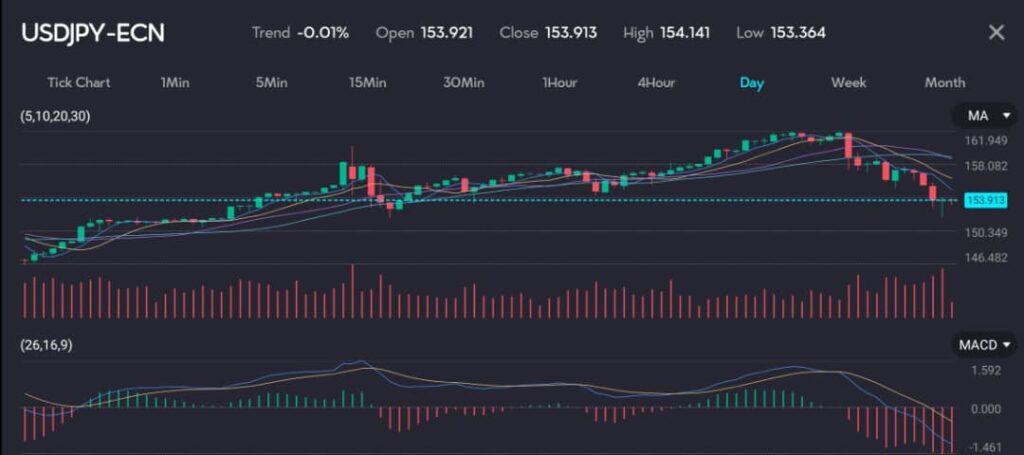Switch to the 1Hour chart
This screenshot has height=455, width=1024.
559,82
